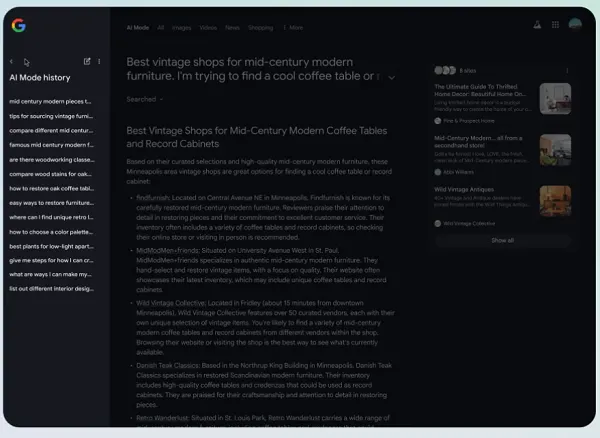This screenshot has height=438, width=600.
Task: Click the Mid-Century Modern secondhand store thumbnail
Action: click(555, 149)
